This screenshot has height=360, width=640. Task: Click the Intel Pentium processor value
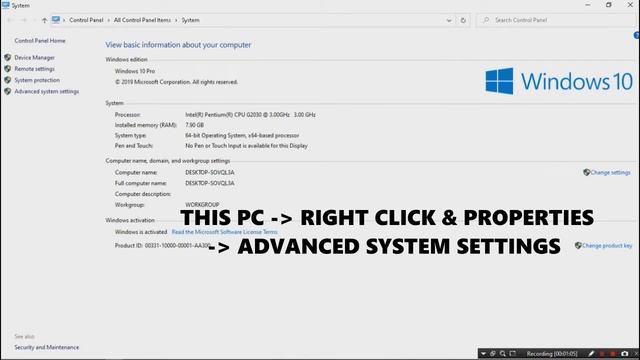[x=250, y=115]
